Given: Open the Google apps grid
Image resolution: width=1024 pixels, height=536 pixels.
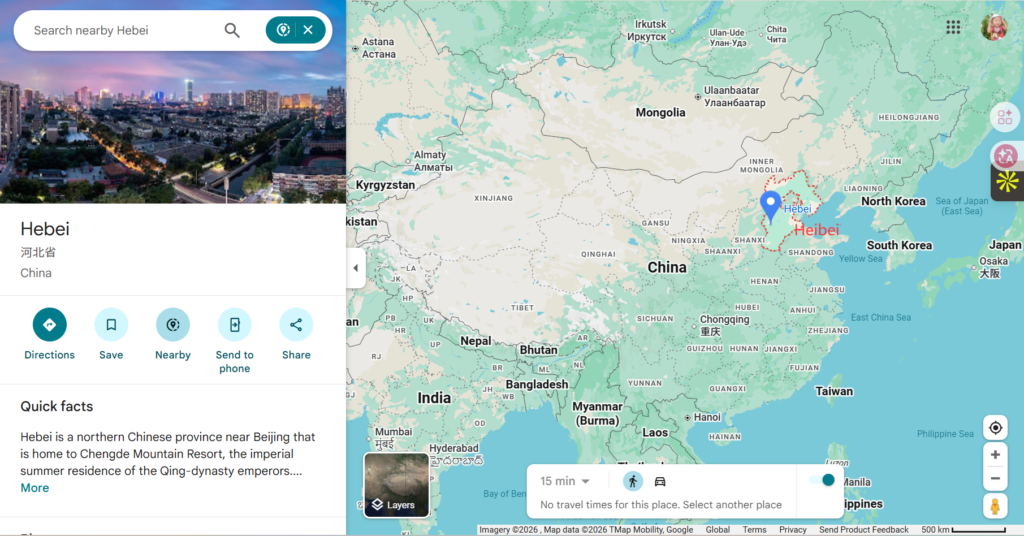Looking at the screenshot, I should click(953, 27).
